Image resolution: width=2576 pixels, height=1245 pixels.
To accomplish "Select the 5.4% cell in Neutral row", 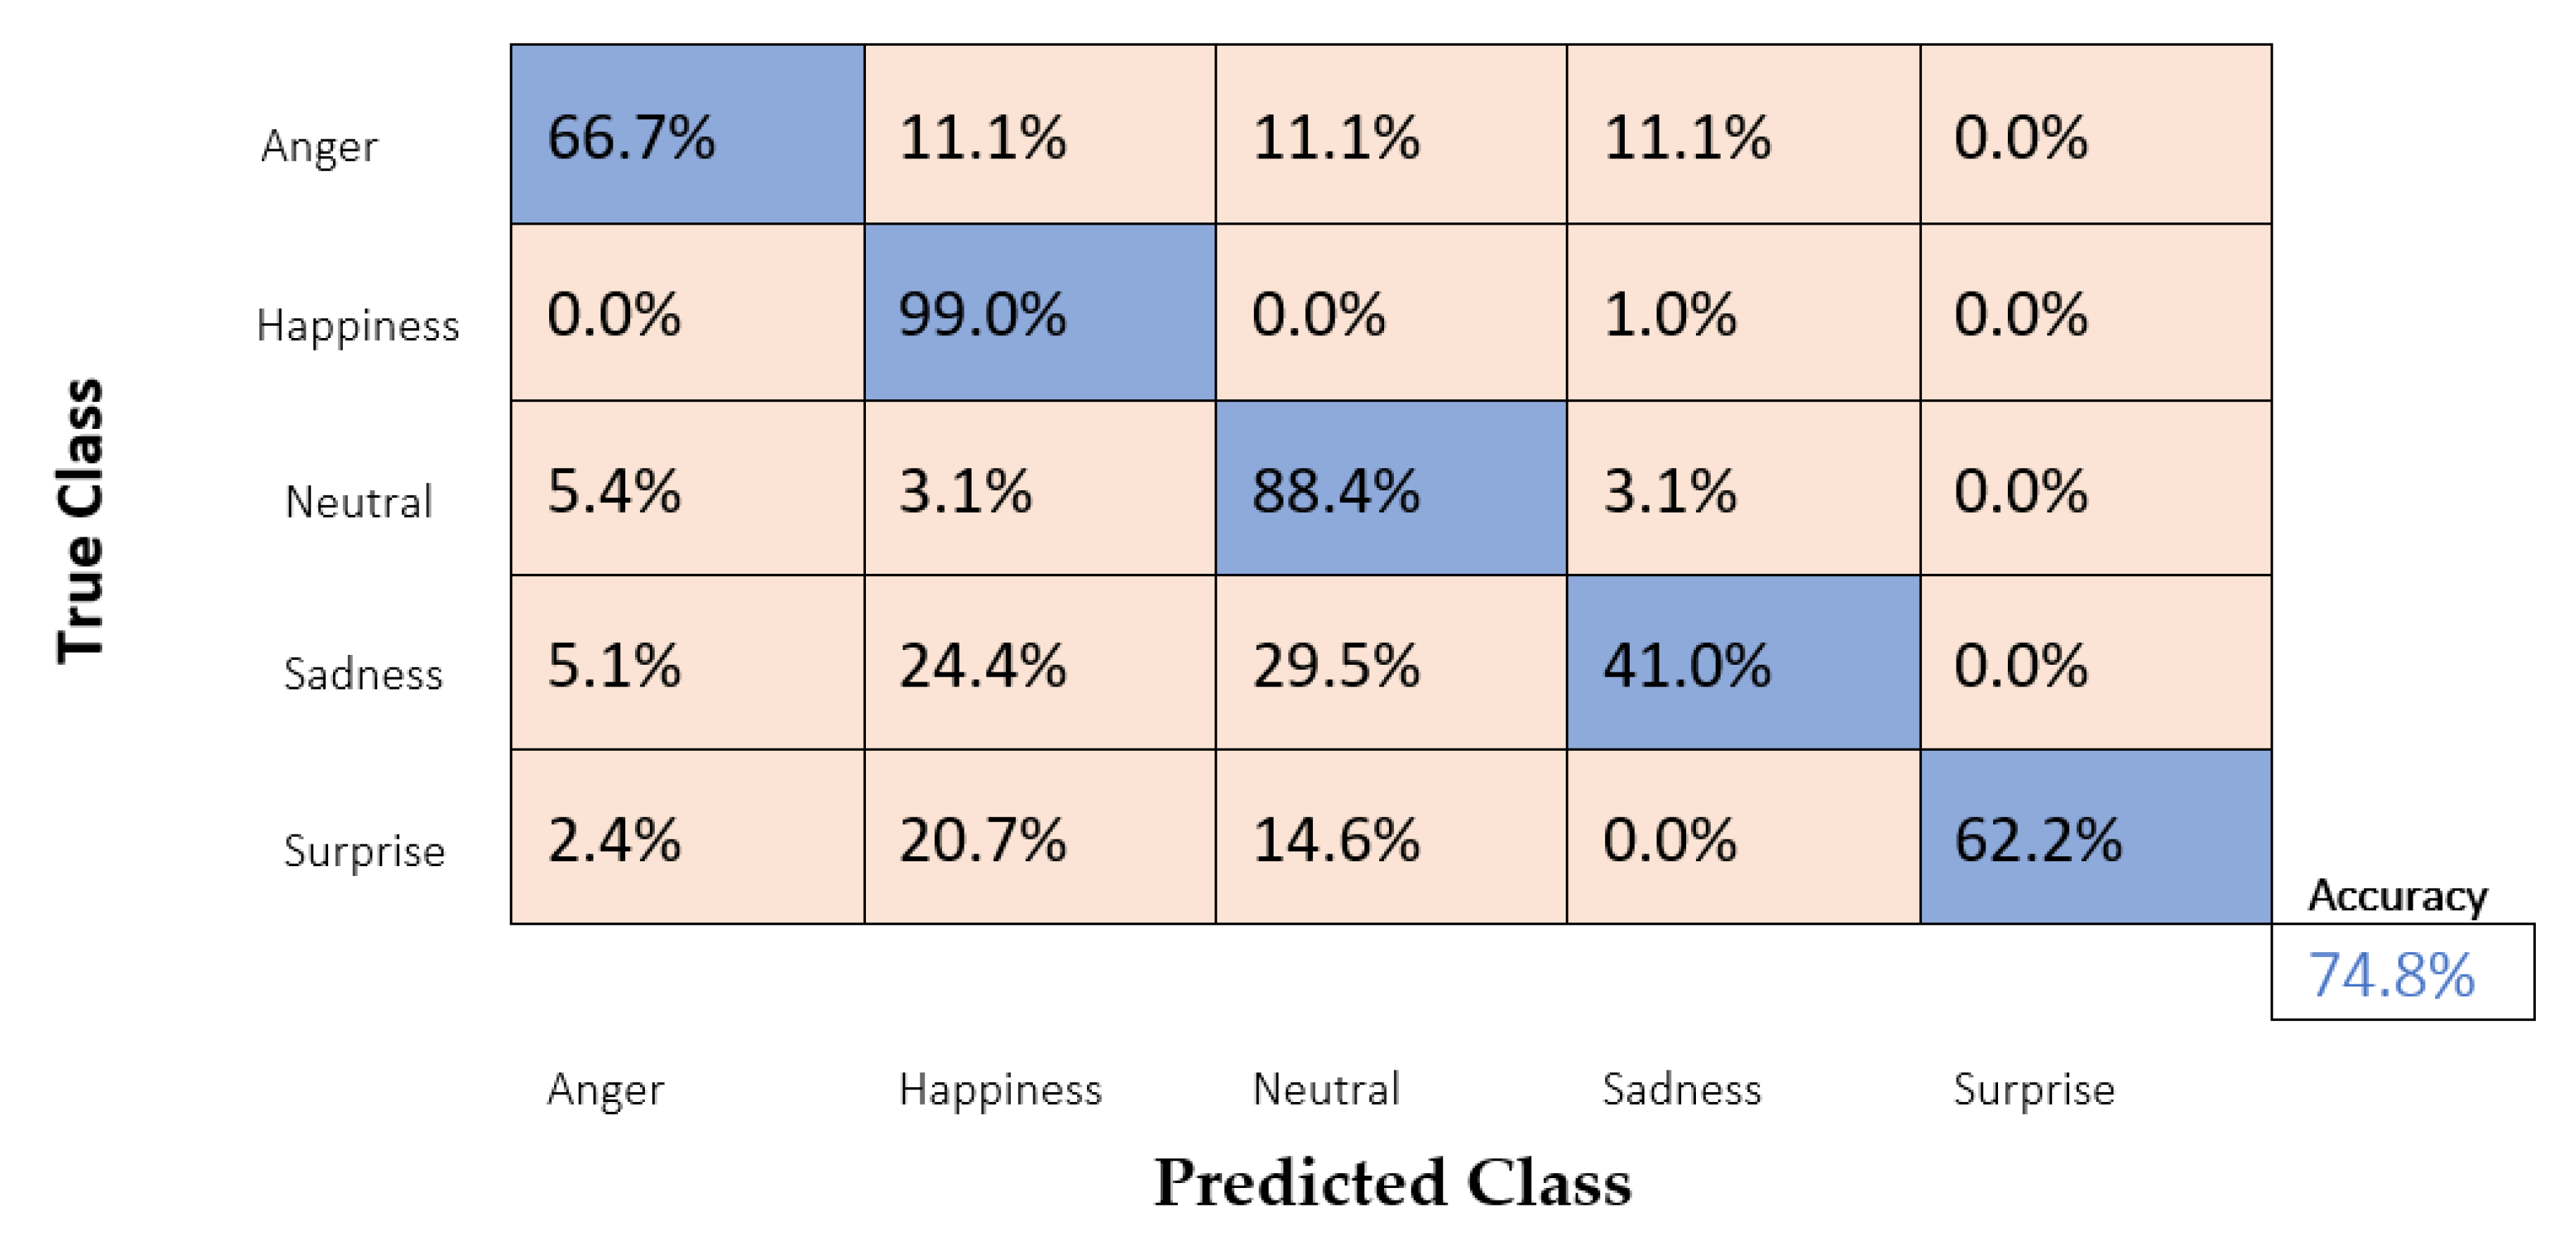I will click(687, 488).
